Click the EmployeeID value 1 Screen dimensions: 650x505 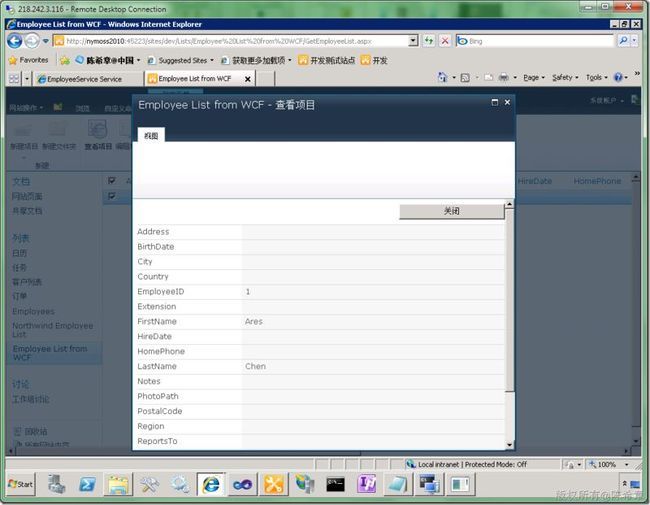pos(247,292)
